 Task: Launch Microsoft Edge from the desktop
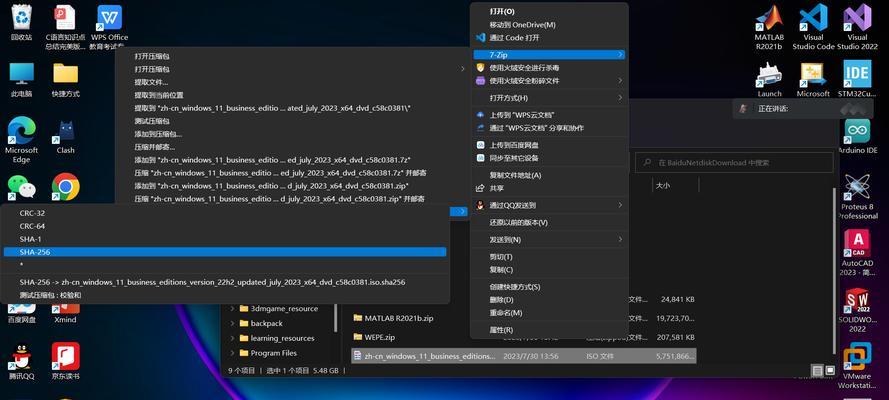click(x=22, y=139)
